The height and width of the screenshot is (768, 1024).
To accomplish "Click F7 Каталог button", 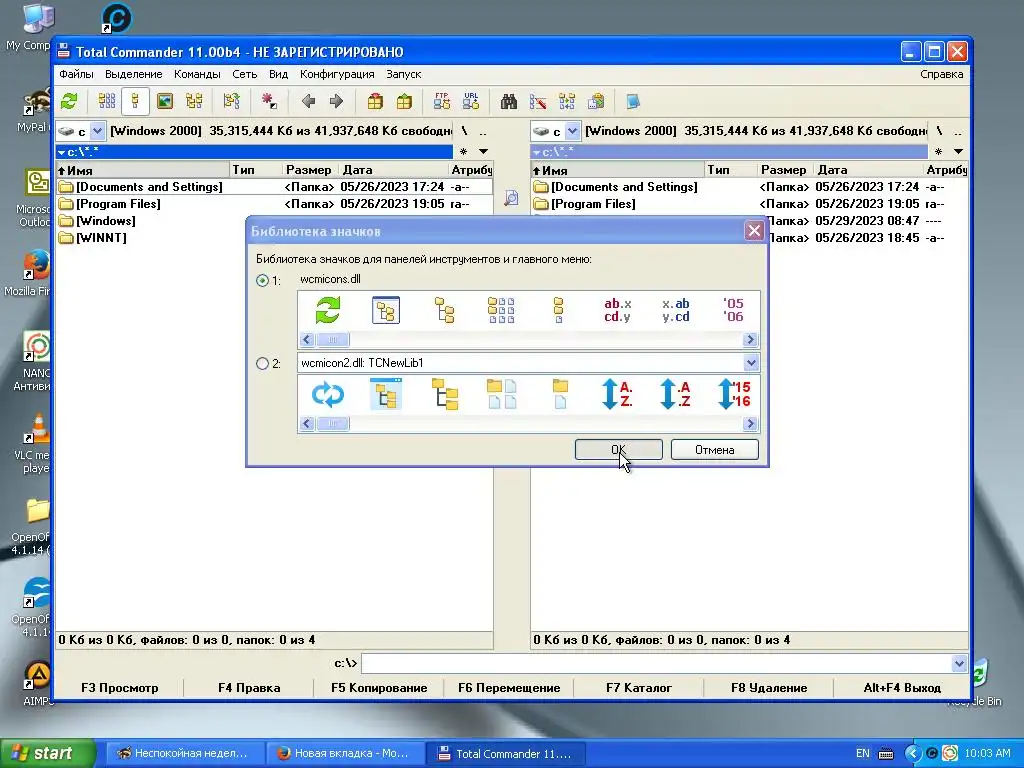I will pos(639,688).
